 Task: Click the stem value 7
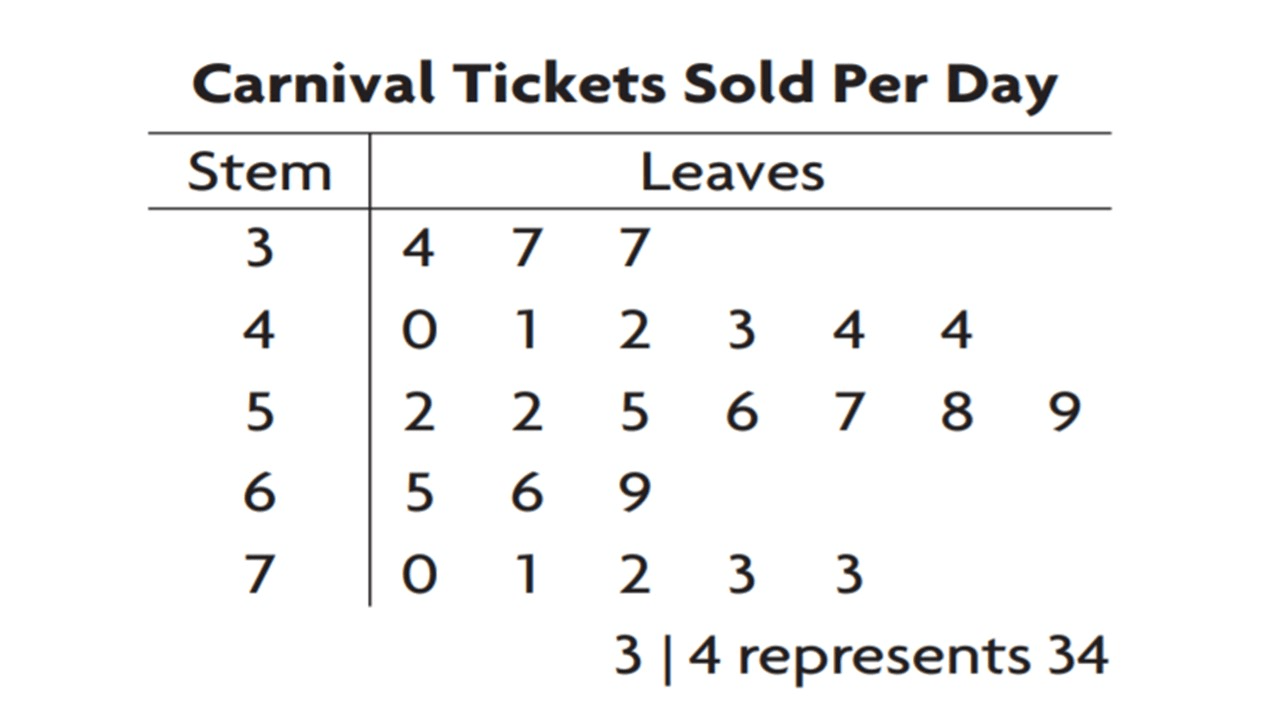259,574
